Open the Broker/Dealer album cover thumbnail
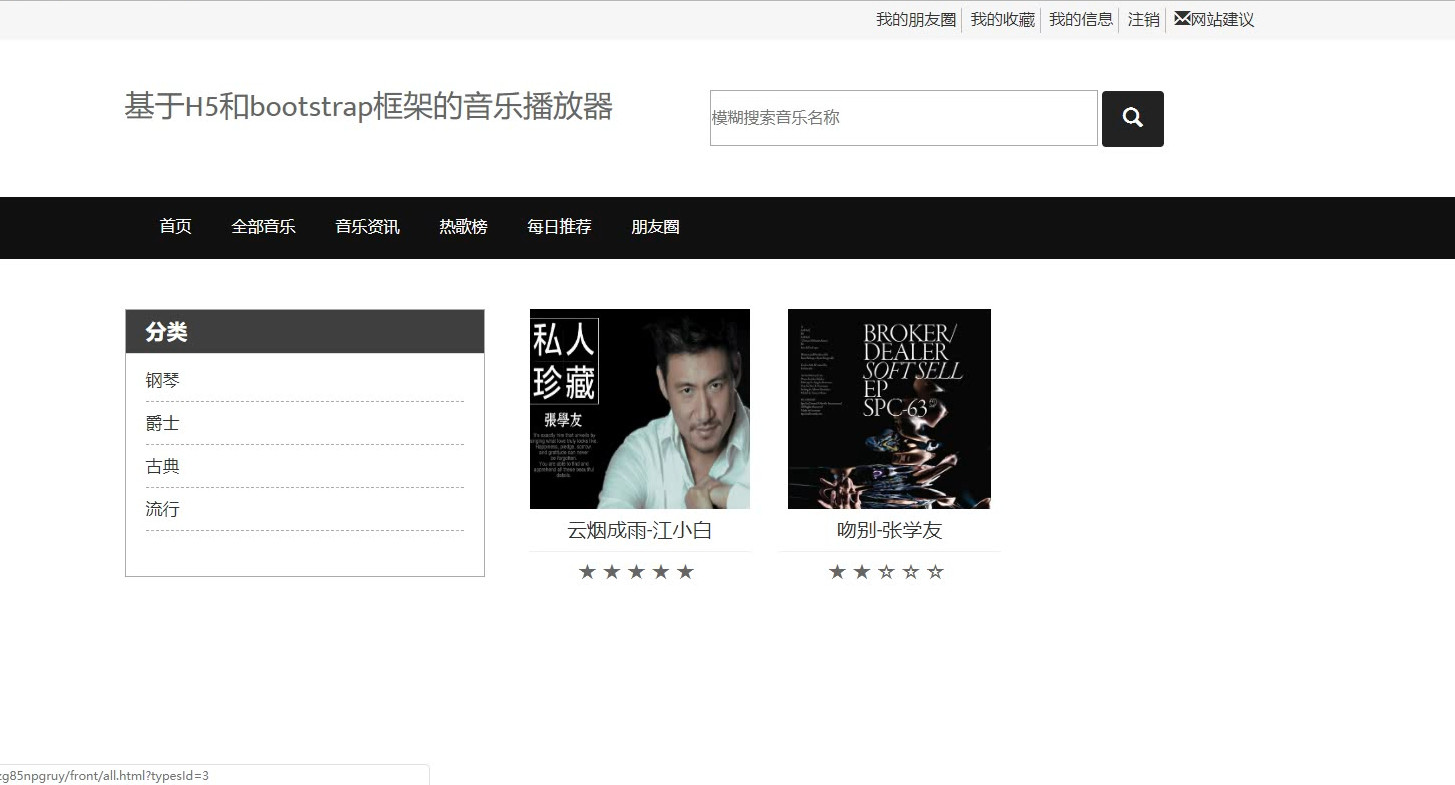The height and width of the screenshot is (785, 1455). tap(889, 409)
